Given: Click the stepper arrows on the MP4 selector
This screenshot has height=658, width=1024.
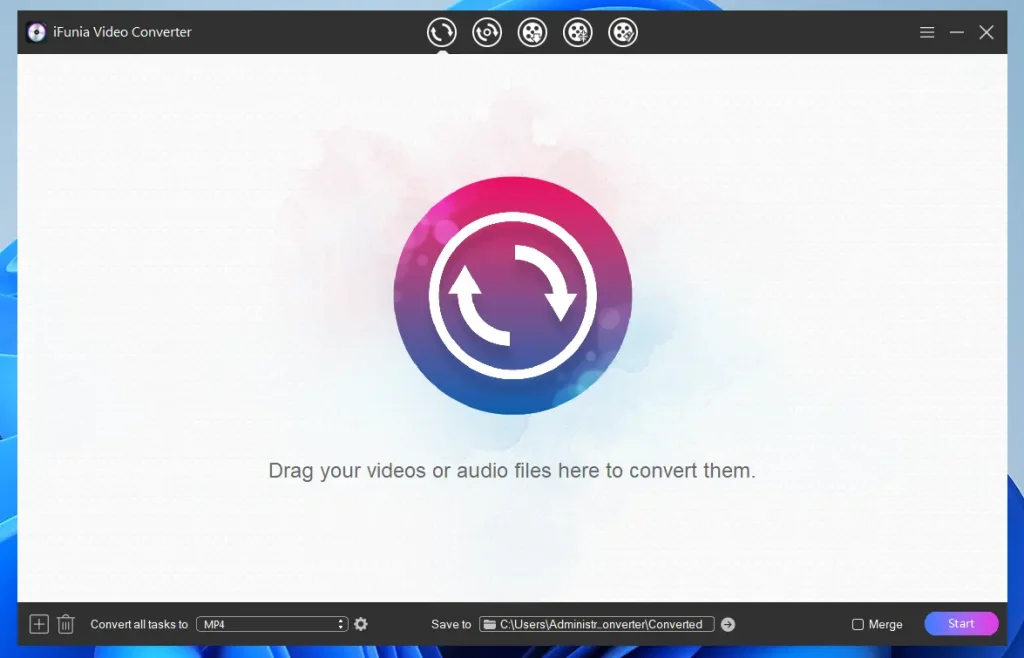Looking at the screenshot, I should pyautogui.click(x=342, y=623).
